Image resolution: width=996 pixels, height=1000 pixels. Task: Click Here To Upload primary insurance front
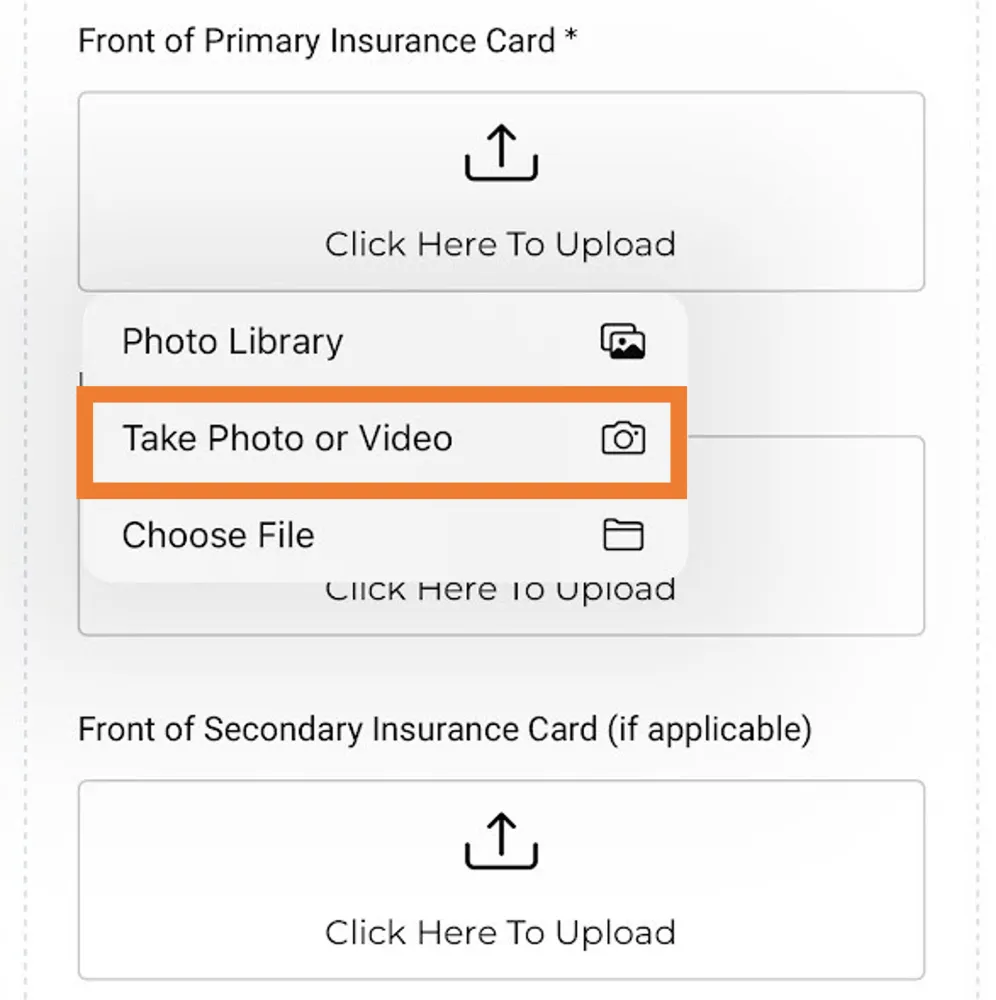tap(501, 191)
